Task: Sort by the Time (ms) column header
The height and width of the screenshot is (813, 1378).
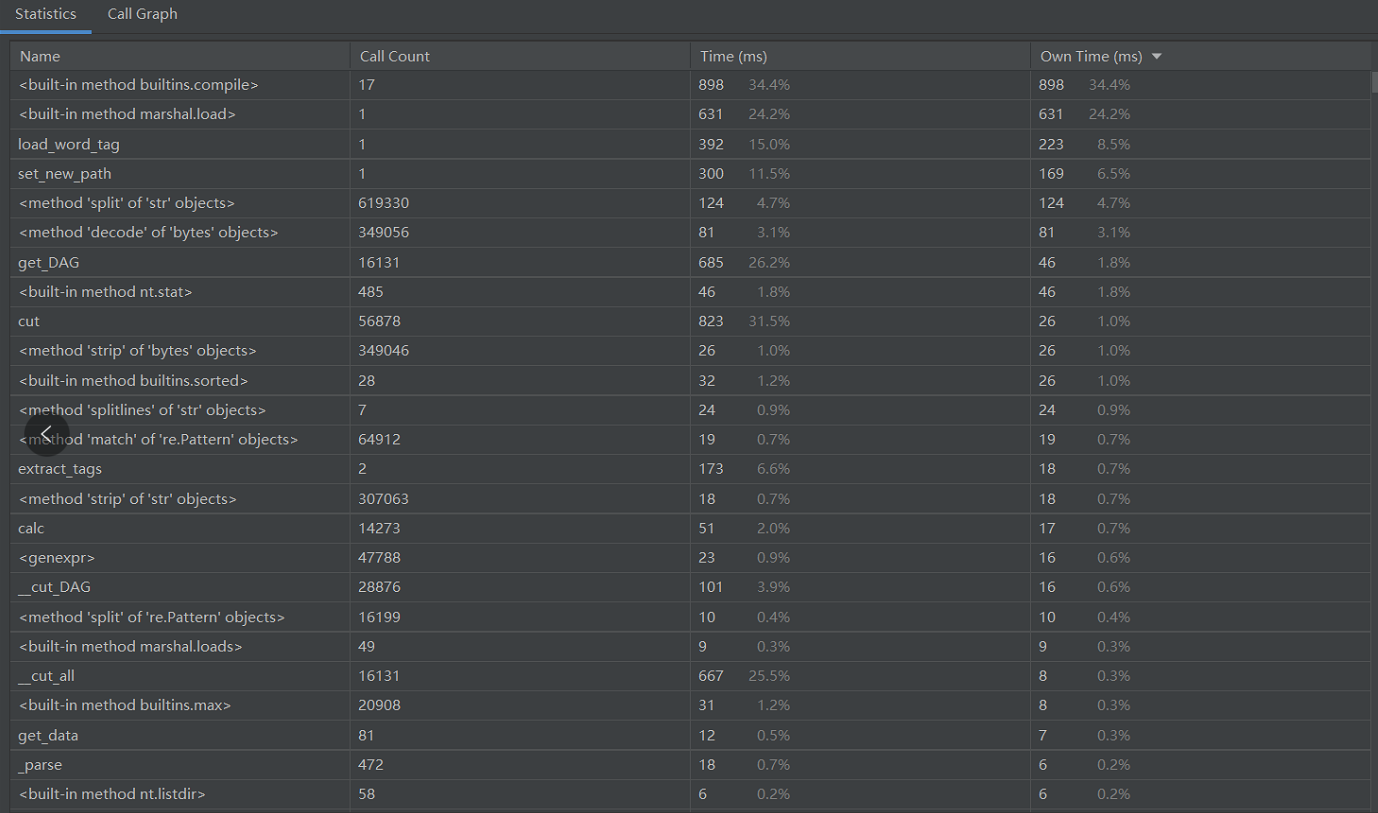Action: tap(734, 57)
